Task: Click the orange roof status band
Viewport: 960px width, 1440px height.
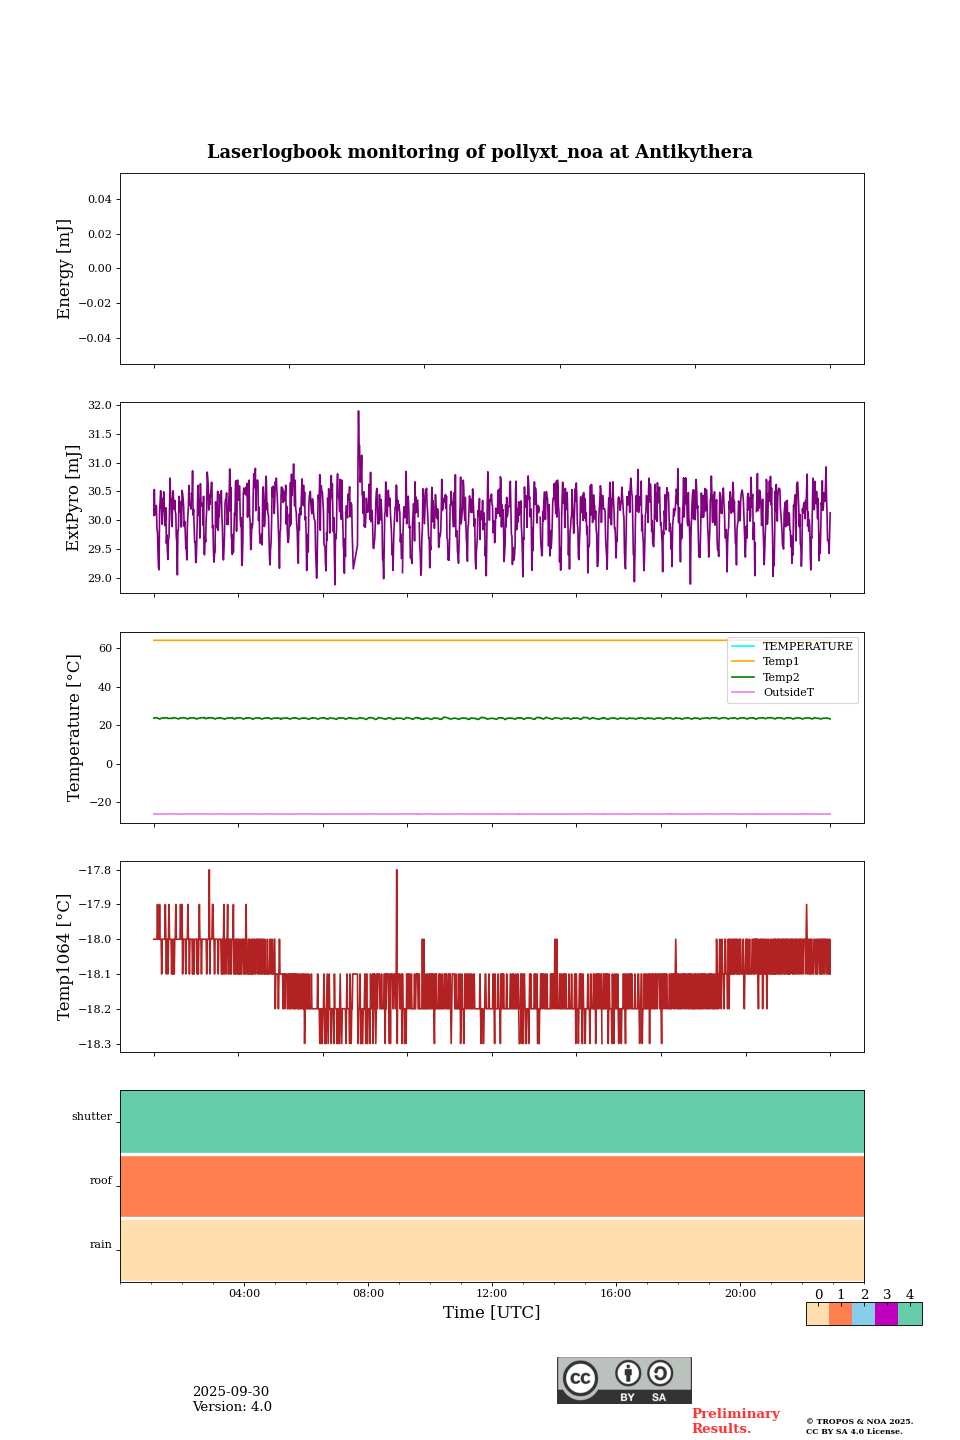Action: (492, 1186)
